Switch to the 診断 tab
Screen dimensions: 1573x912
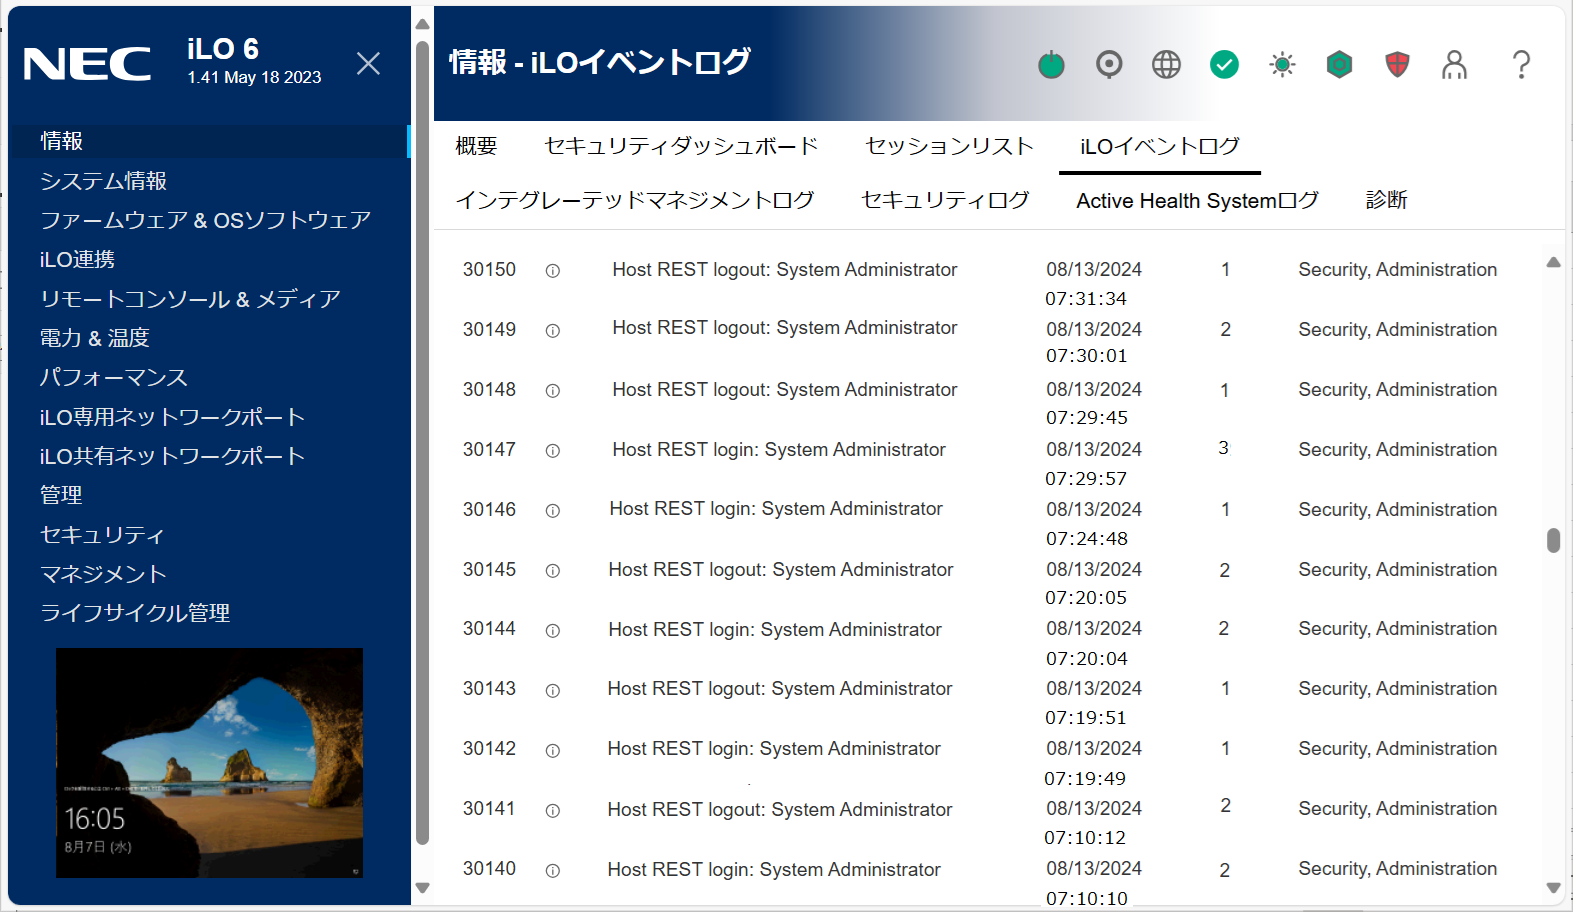[1386, 200]
